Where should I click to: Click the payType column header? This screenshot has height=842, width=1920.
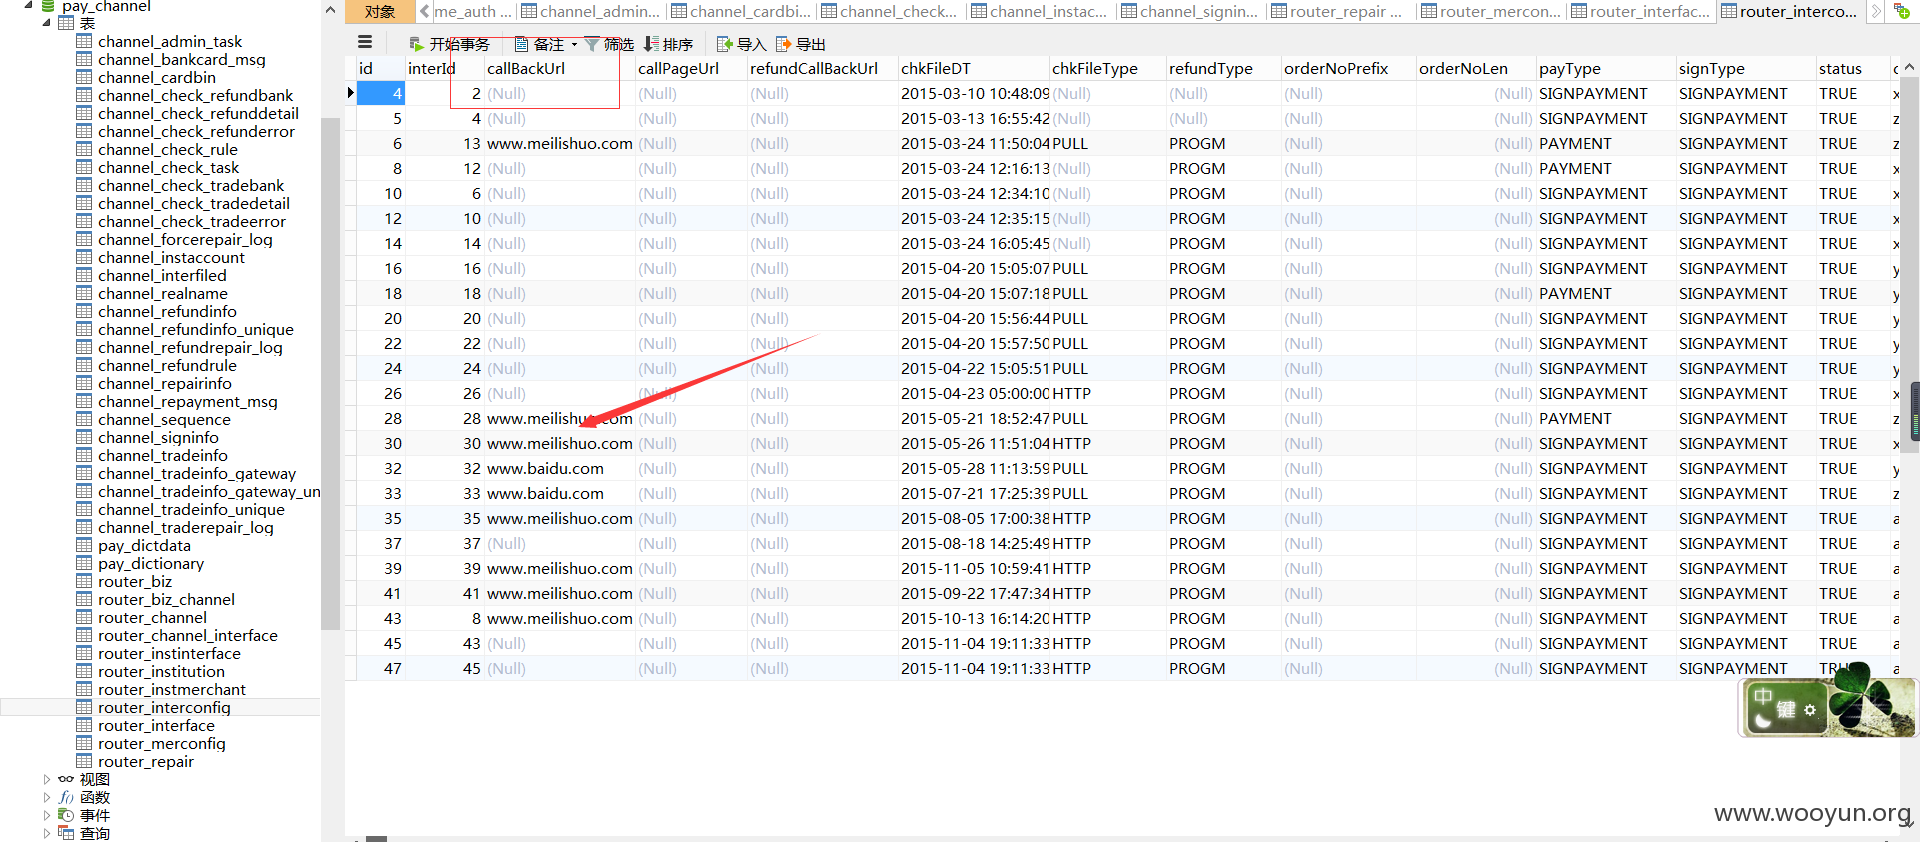[x=1605, y=68]
